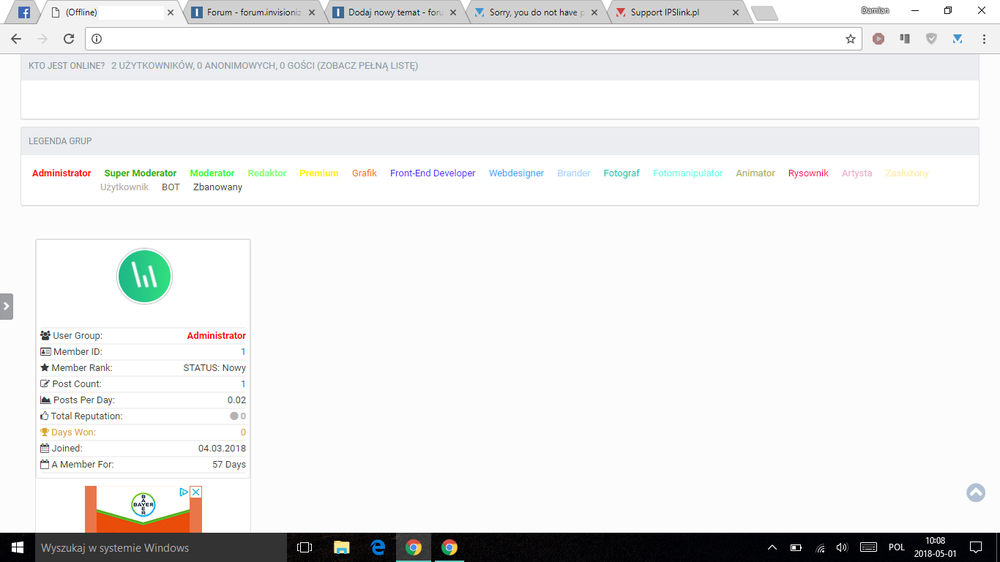The image size is (1000, 562).
Task: Reload the page
Action: [x=68, y=39]
